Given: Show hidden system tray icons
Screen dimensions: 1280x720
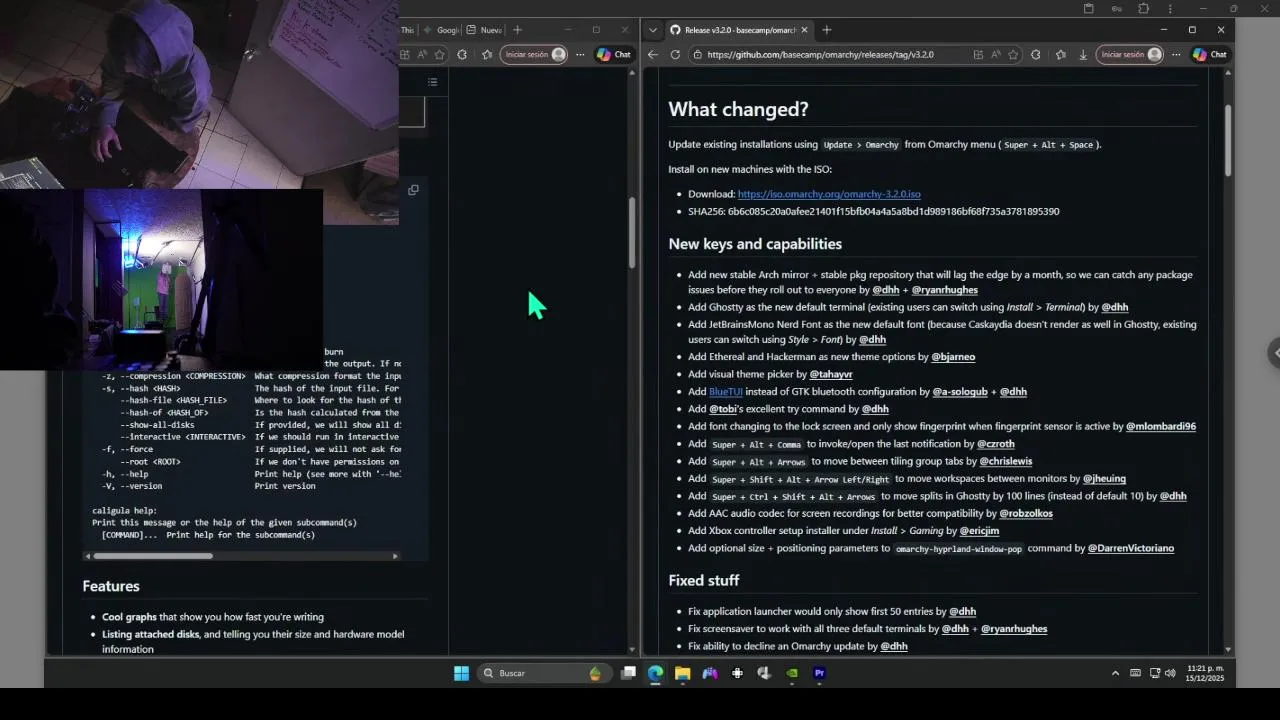Looking at the screenshot, I should tap(1115, 673).
